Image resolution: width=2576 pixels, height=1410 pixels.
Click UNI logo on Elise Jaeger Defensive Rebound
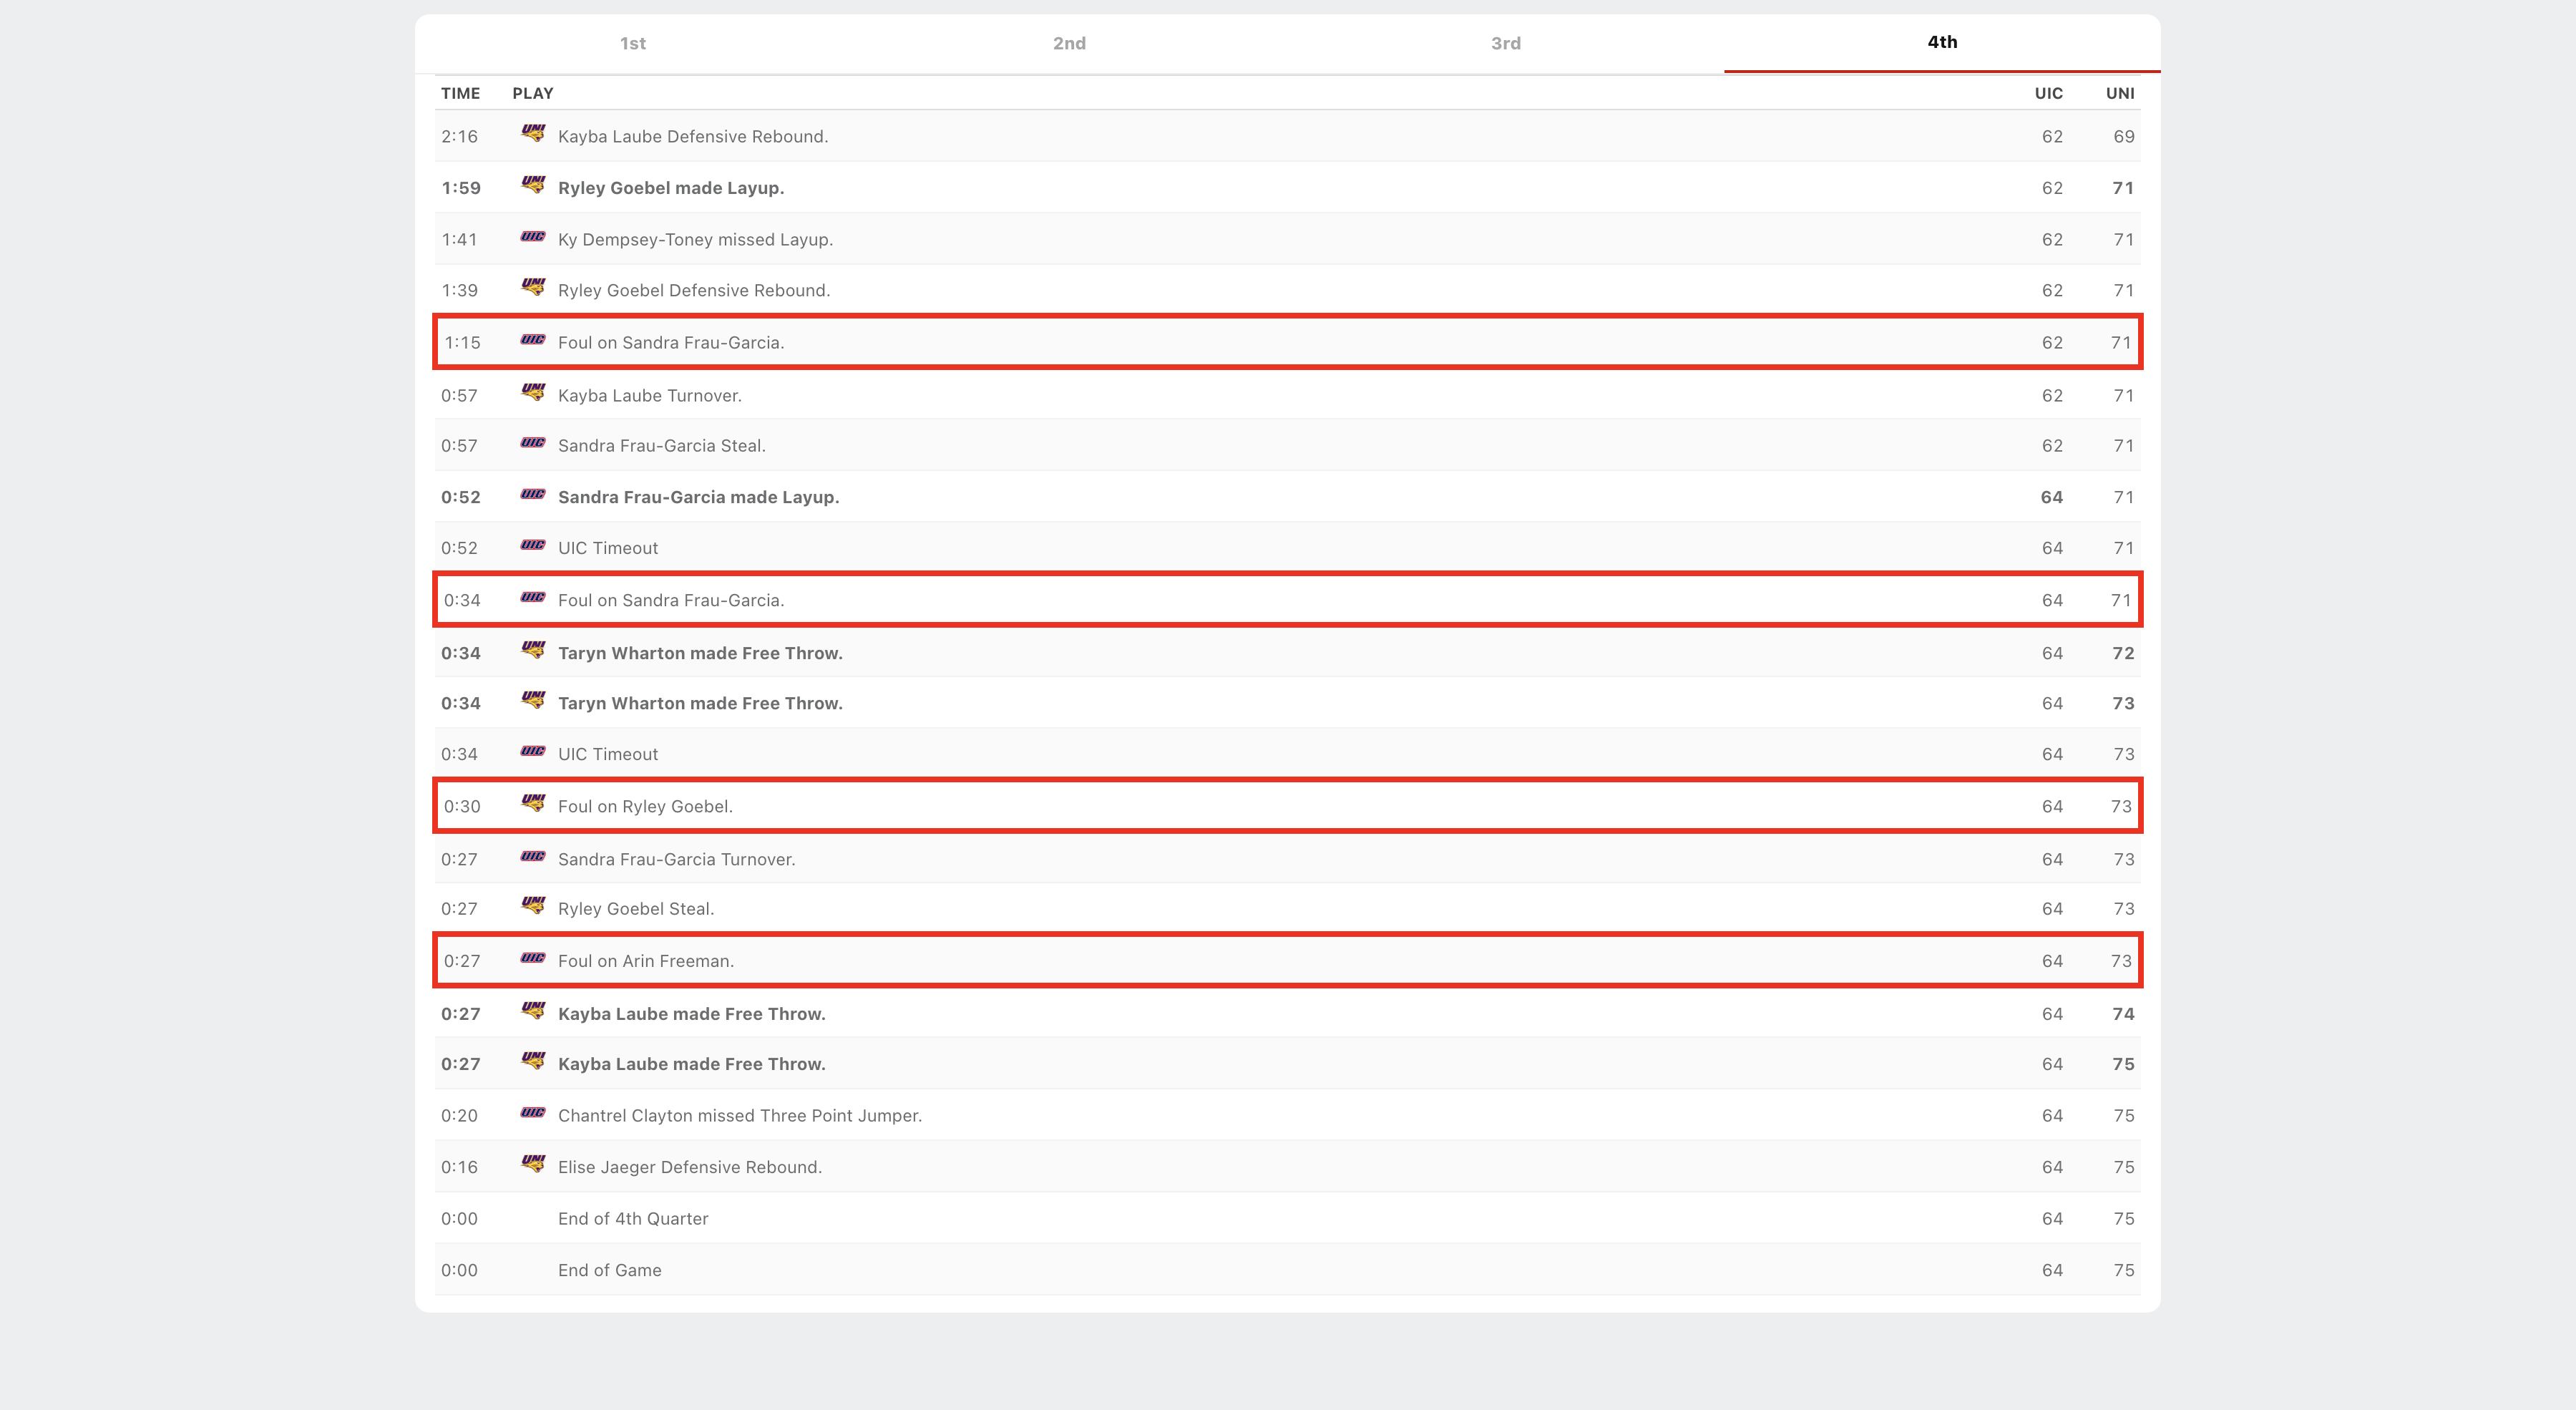pyautogui.click(x=533, y=1164)
